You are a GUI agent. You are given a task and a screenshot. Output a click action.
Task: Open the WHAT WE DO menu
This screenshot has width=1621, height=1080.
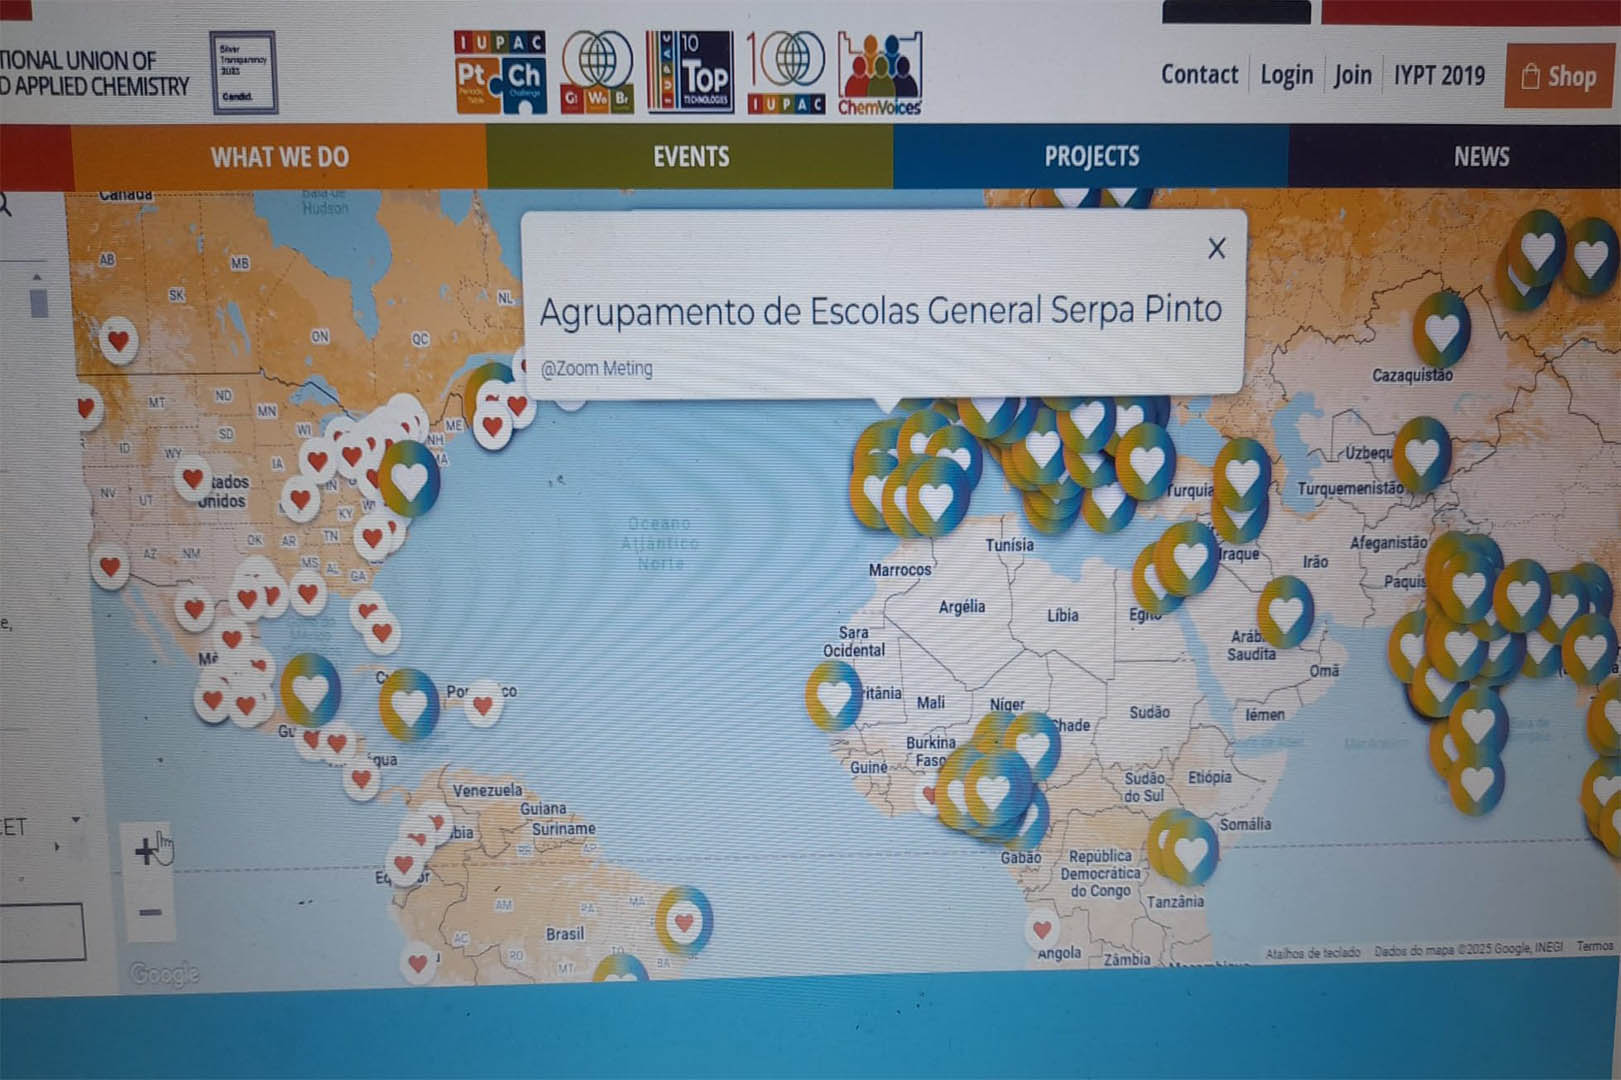tap(279, 157)
